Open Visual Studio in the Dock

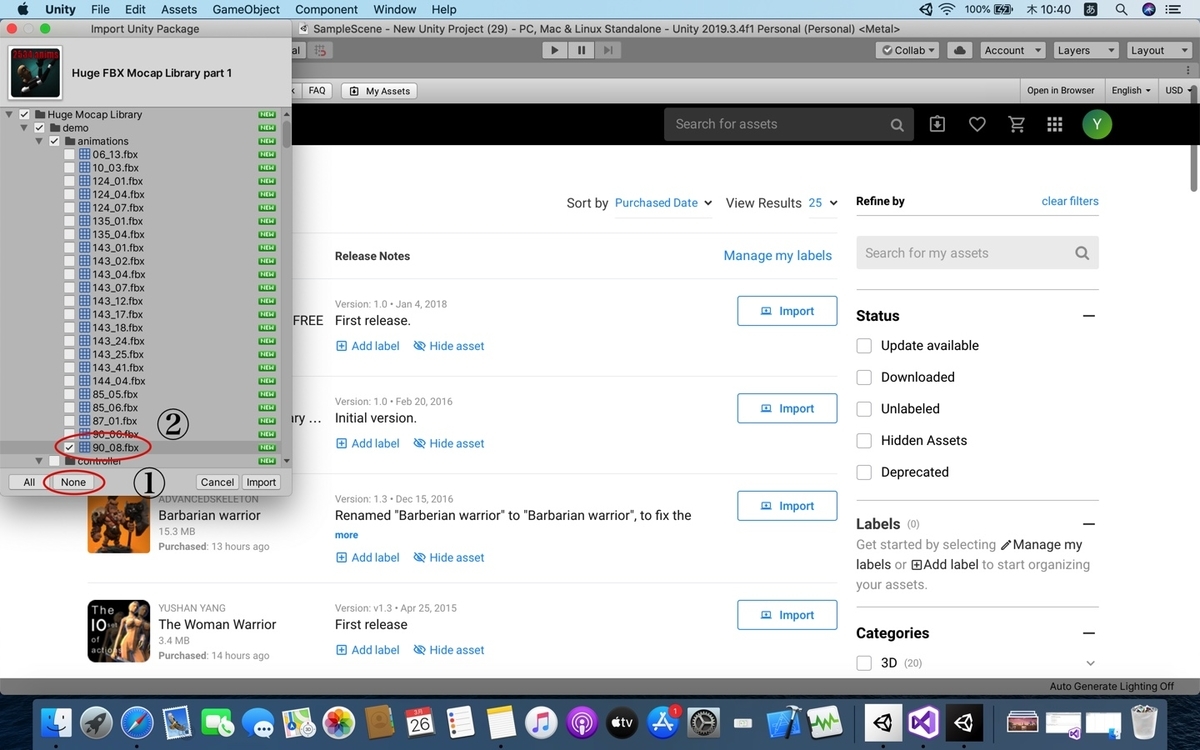(925, 722)
